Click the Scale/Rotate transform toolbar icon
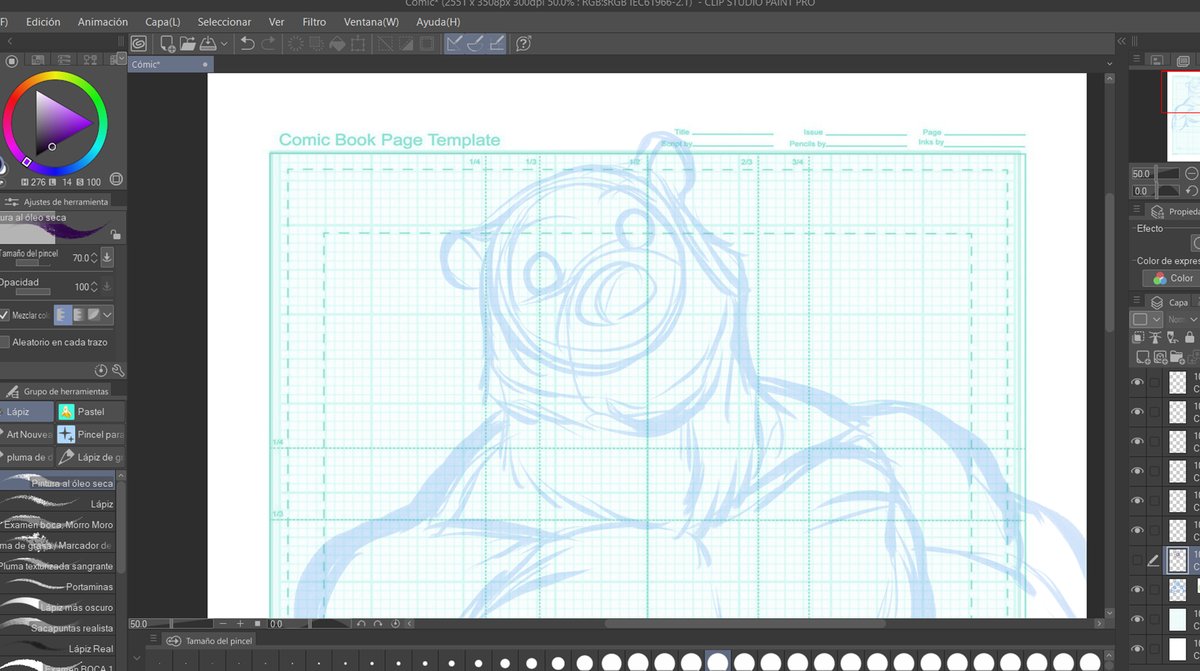Image resolution: width=1200 pixels, height=671 pixels. coord(358,43)
